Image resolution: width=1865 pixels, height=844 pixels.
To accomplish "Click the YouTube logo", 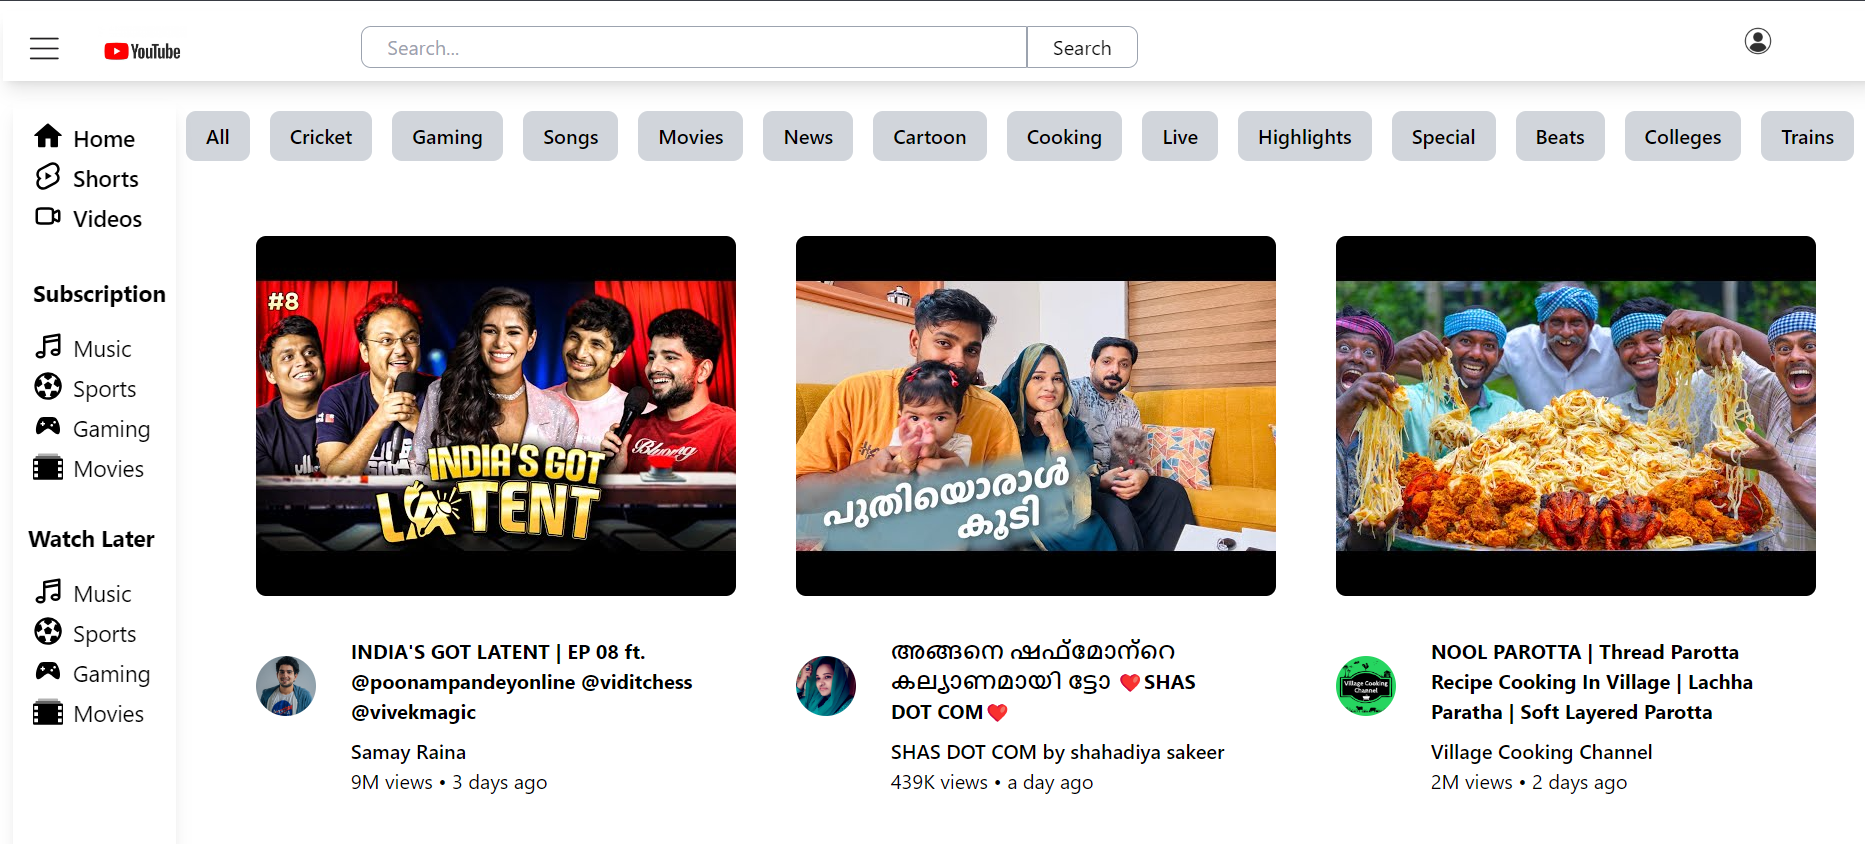I will pyautogui.click(x=143, y=51).
